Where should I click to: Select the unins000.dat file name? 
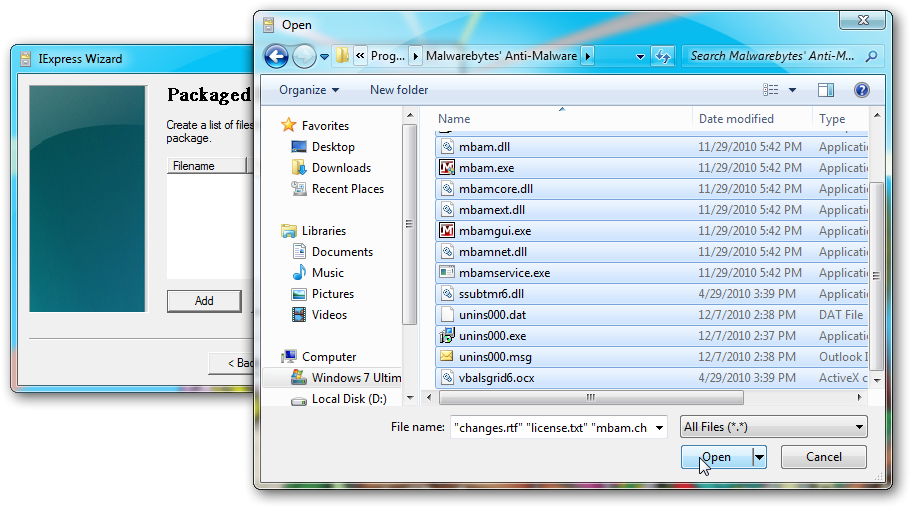492,315
